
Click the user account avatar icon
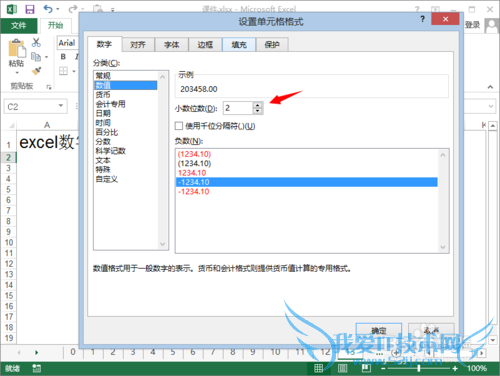coord(491,25)
